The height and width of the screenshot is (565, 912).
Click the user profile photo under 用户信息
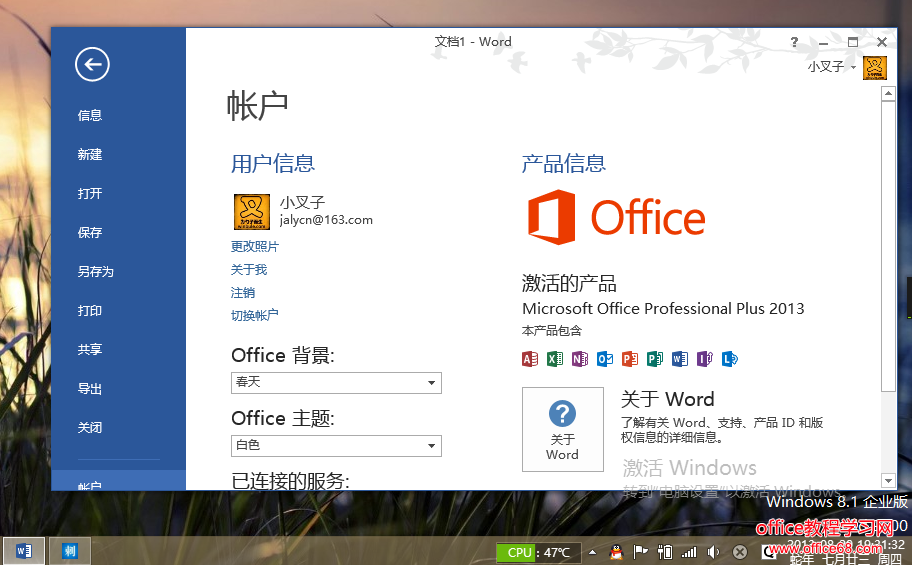point(252,212)
